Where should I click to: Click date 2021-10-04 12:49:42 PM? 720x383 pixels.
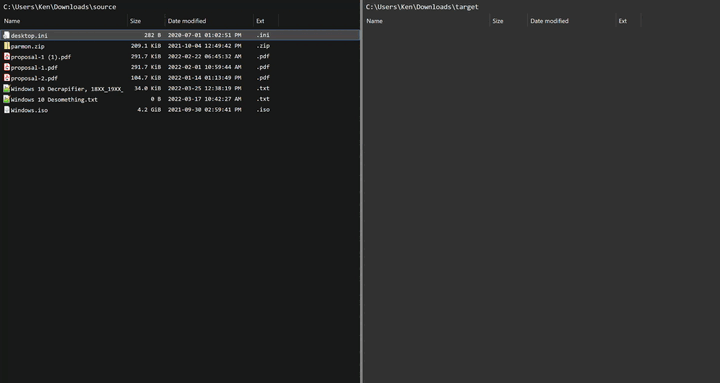click(204, 46)
